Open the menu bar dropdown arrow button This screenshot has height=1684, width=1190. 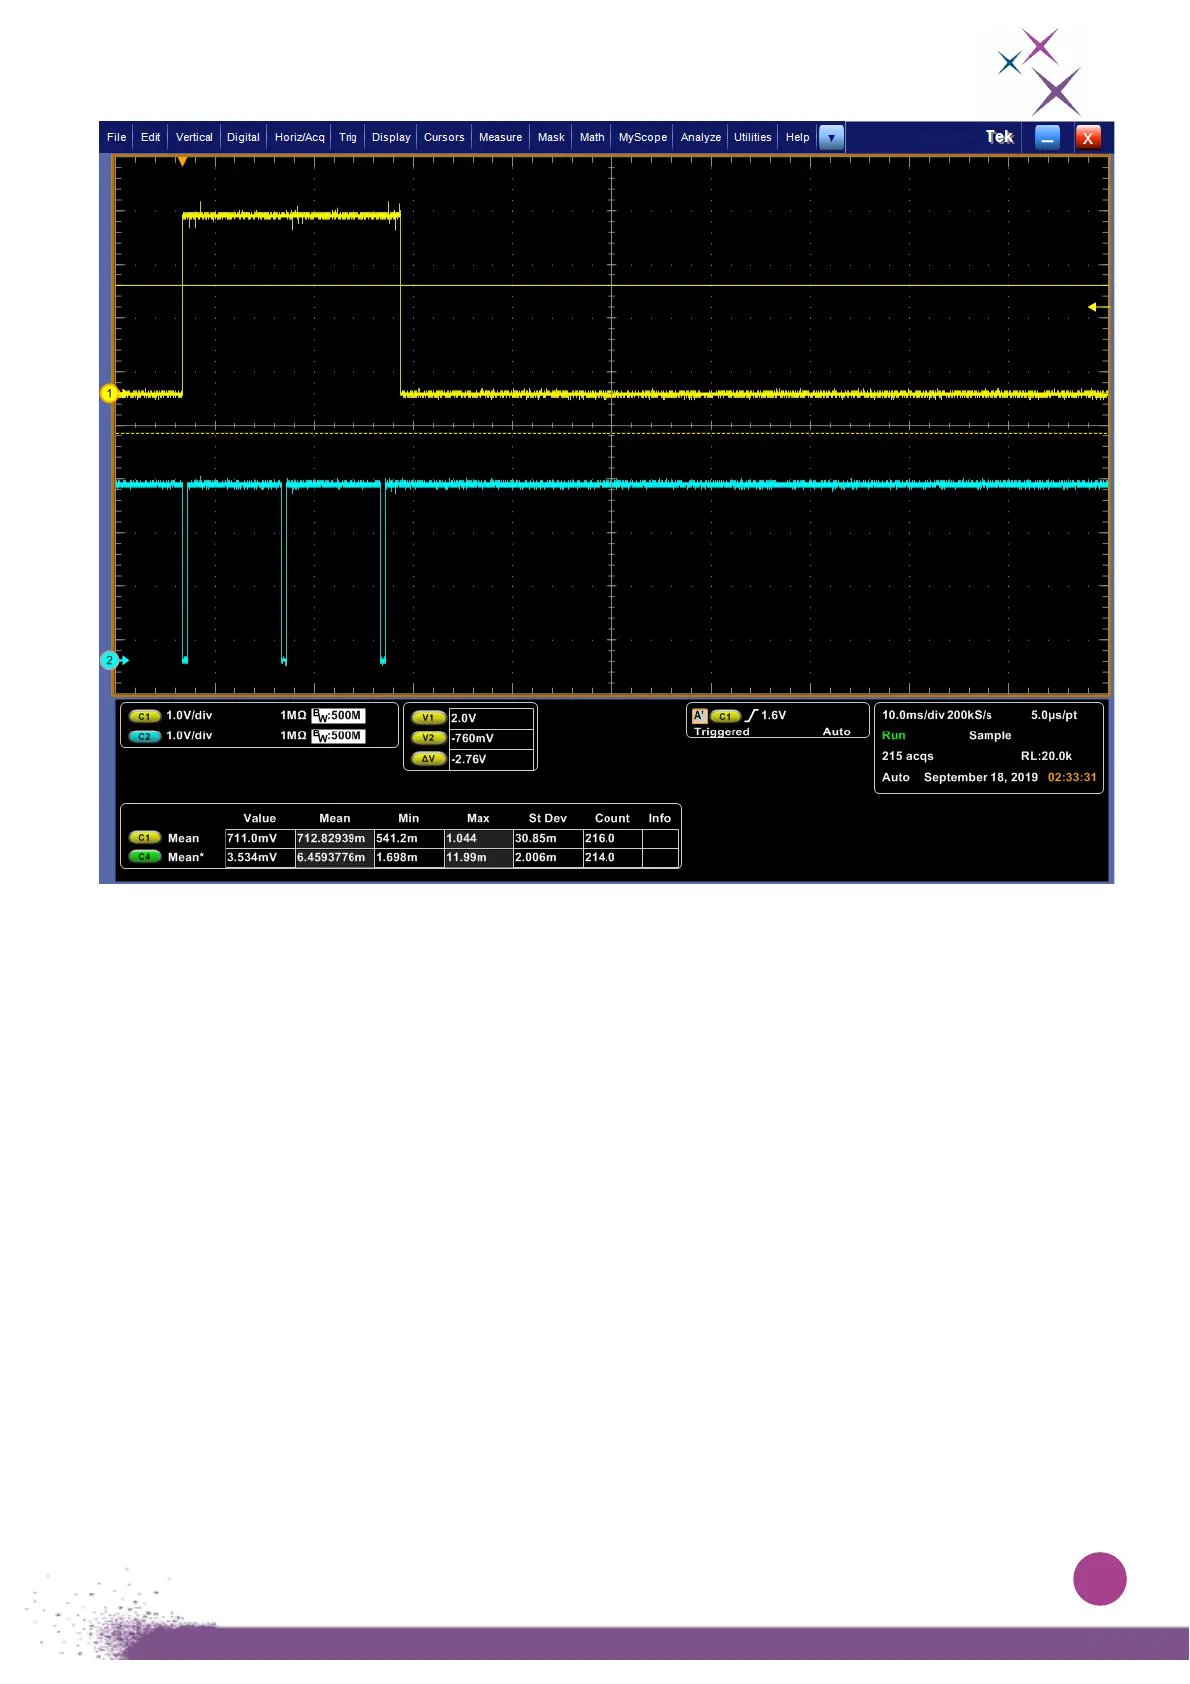point(831,138)
